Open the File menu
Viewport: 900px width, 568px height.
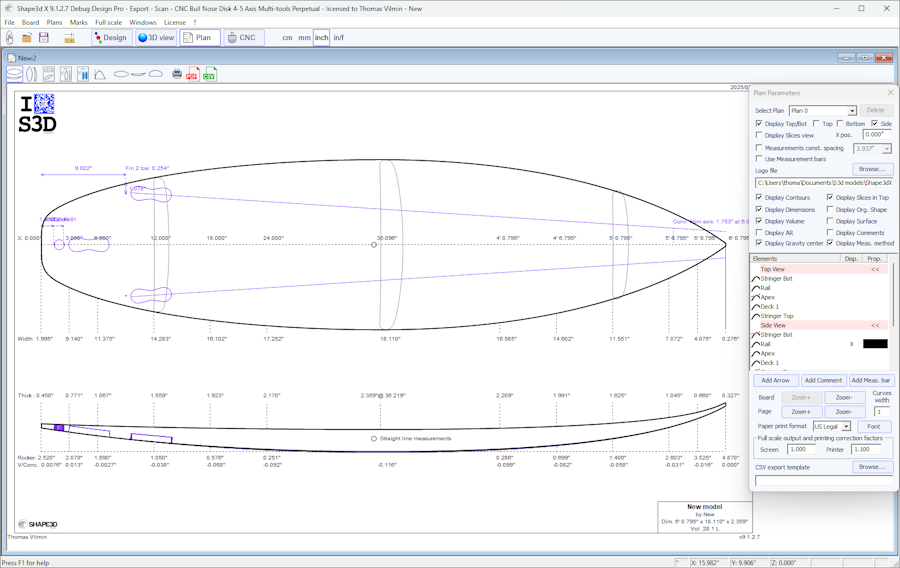10,22
